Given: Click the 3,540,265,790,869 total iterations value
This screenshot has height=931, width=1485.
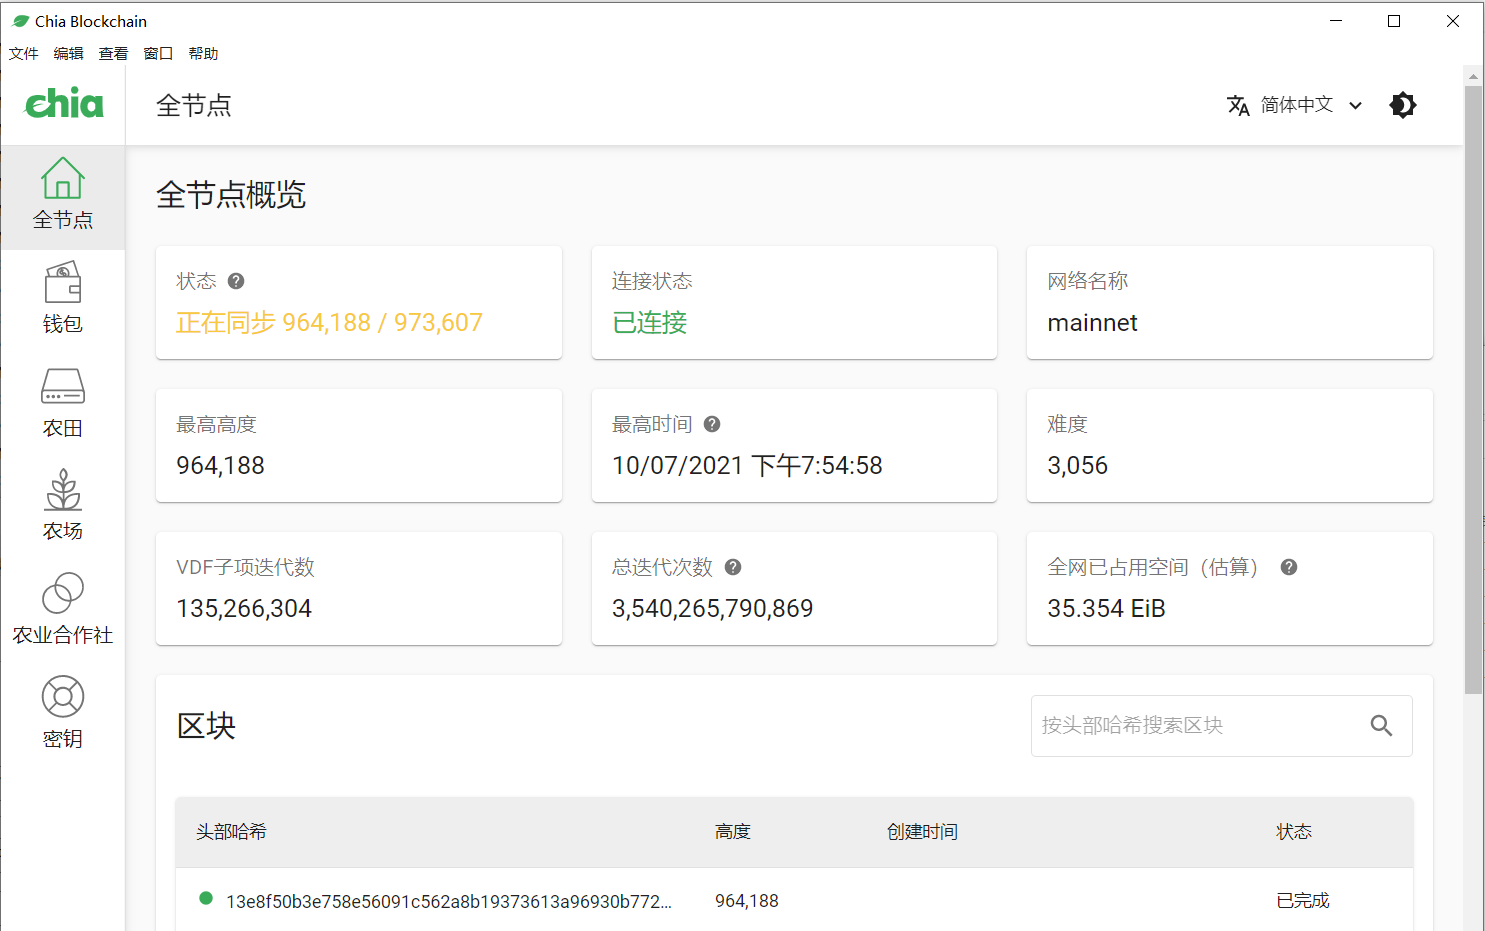Looking at the screenshot, I should click(713, 609).
